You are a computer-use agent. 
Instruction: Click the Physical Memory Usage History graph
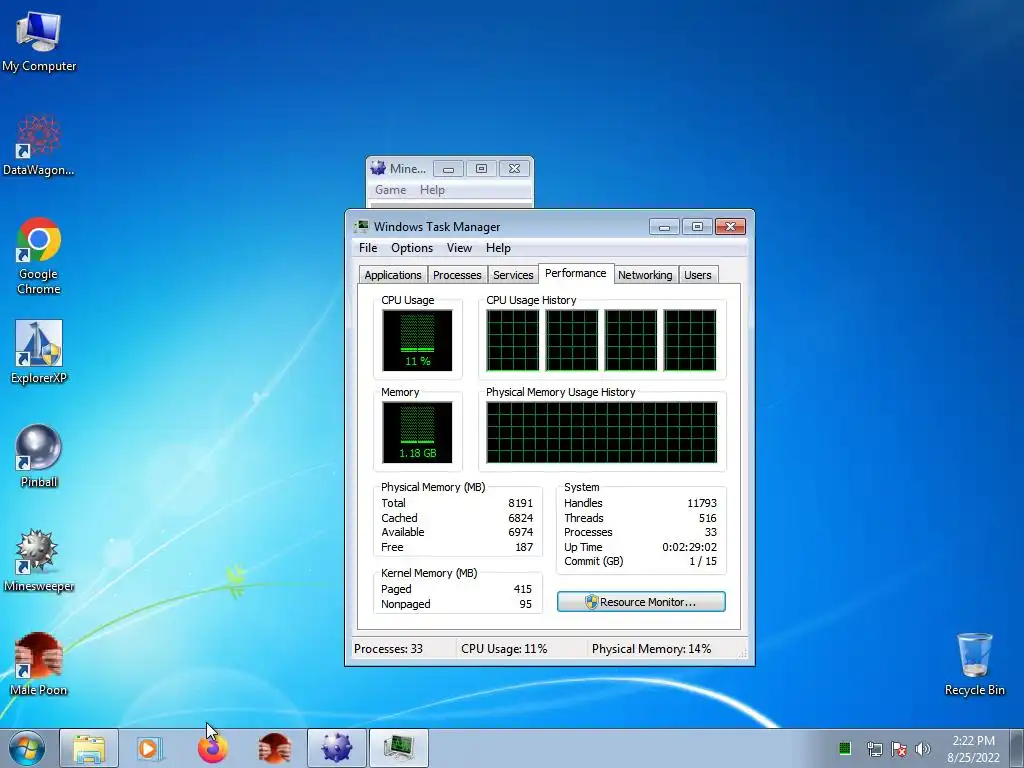point(601,432)
